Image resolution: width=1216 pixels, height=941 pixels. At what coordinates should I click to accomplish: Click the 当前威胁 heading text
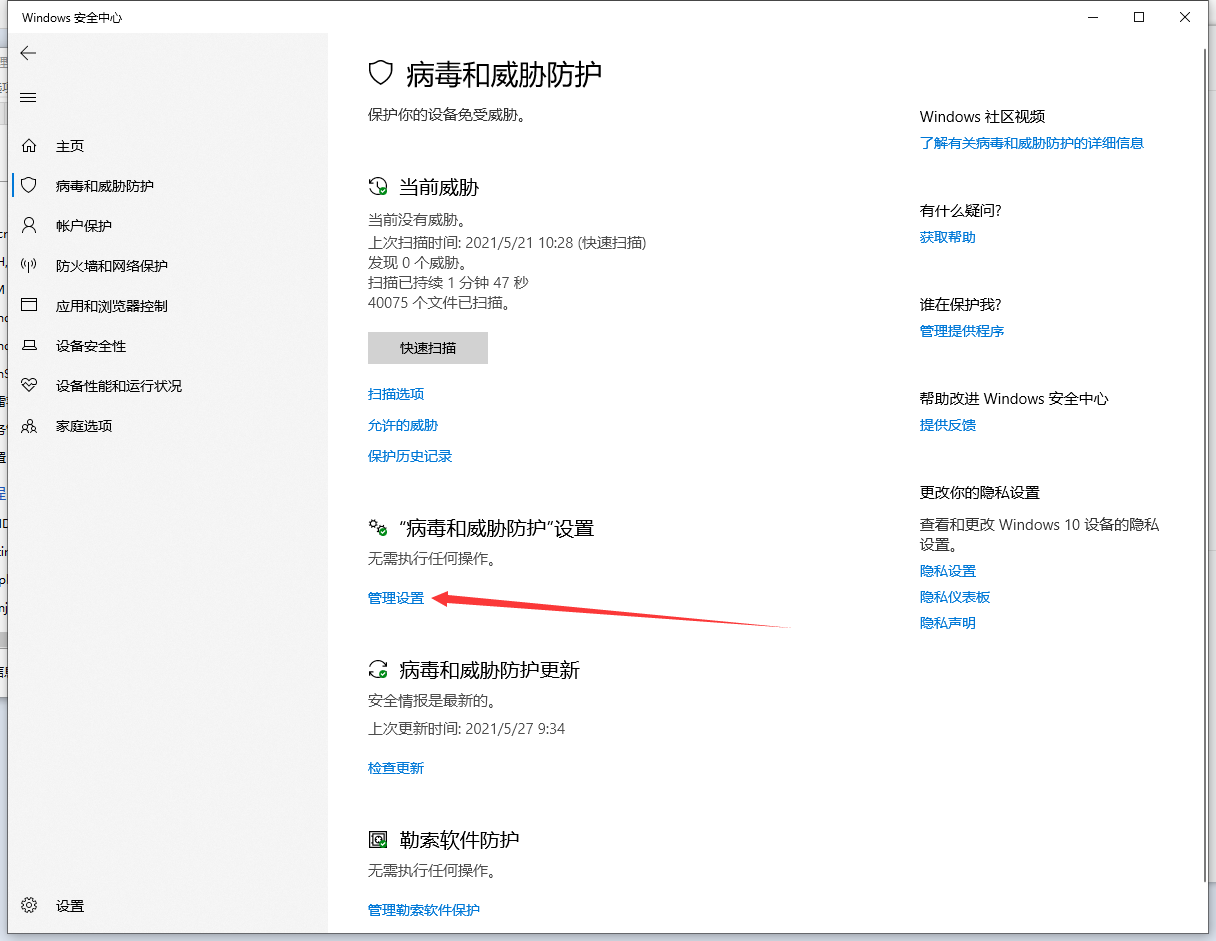click(x=439, y=187)
